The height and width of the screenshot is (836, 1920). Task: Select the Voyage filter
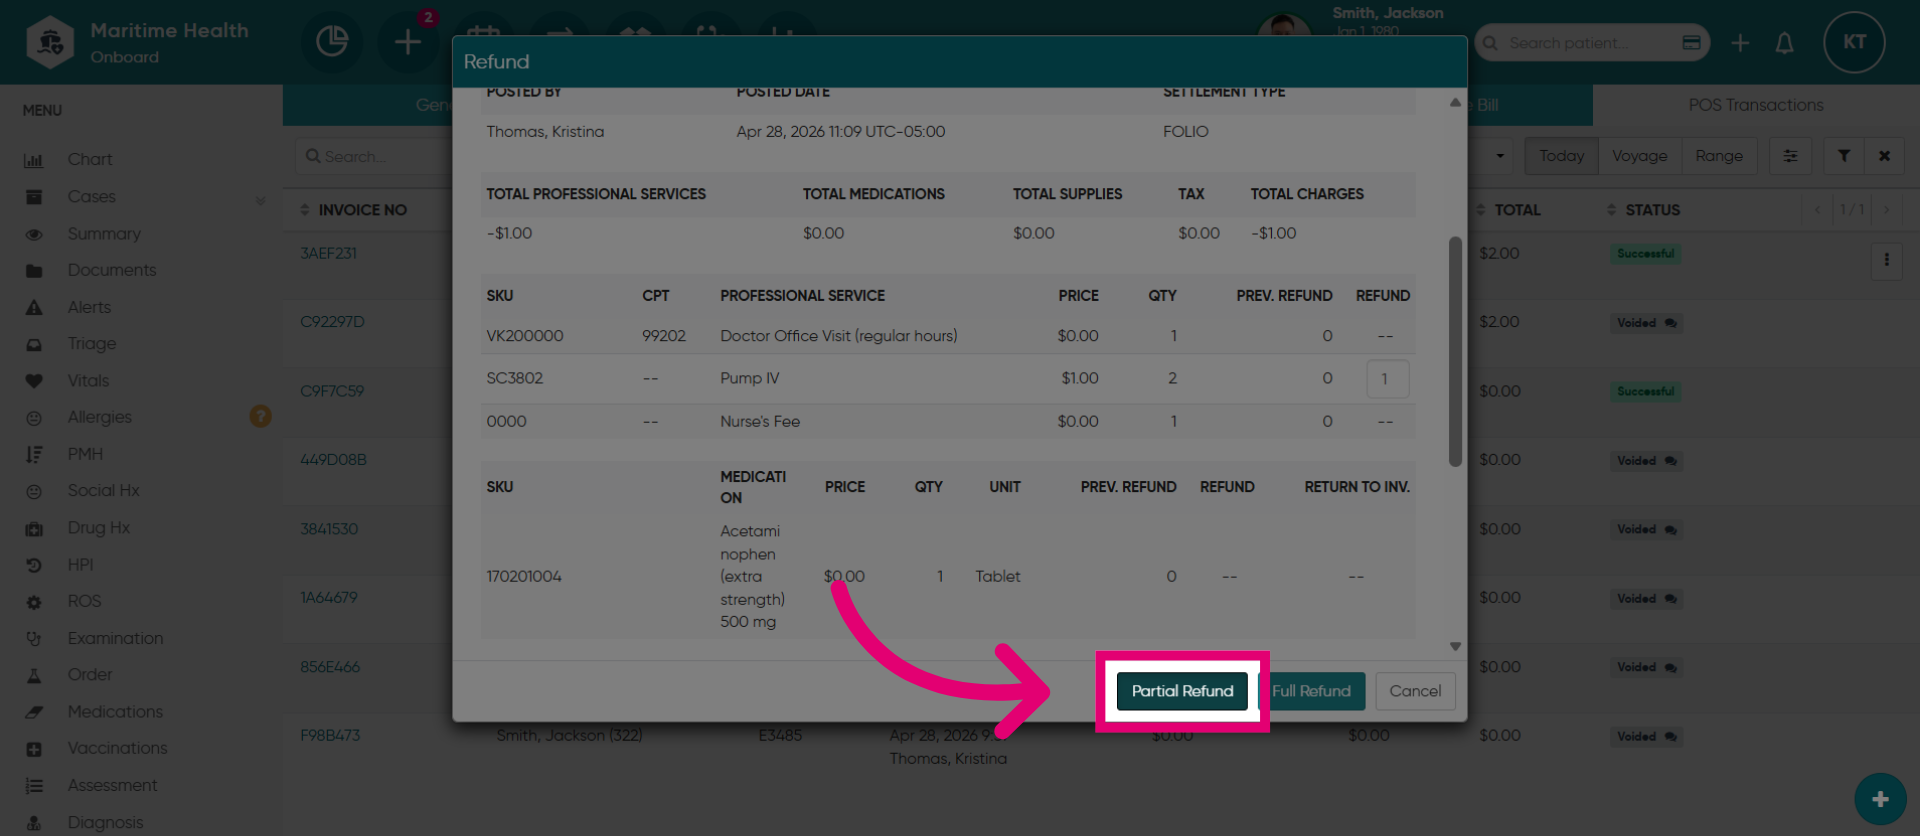(x=1639, y=156)
